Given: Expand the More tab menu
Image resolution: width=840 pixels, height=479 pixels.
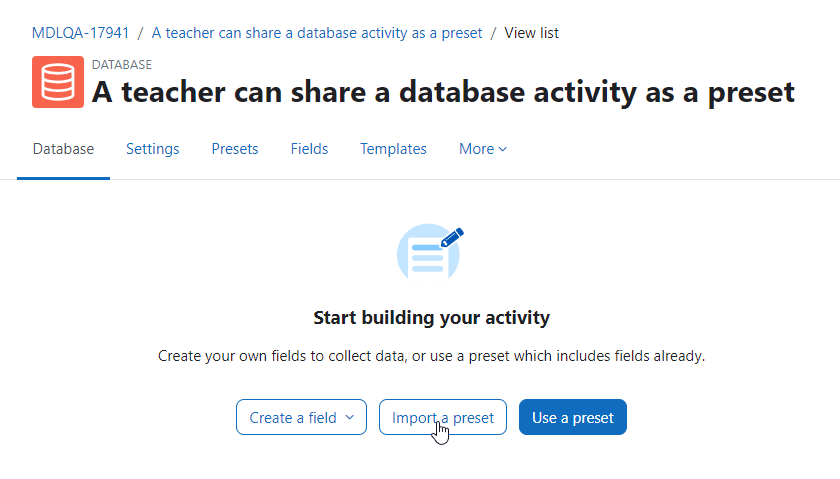Looking at the screenshot, I should [483, 149].
